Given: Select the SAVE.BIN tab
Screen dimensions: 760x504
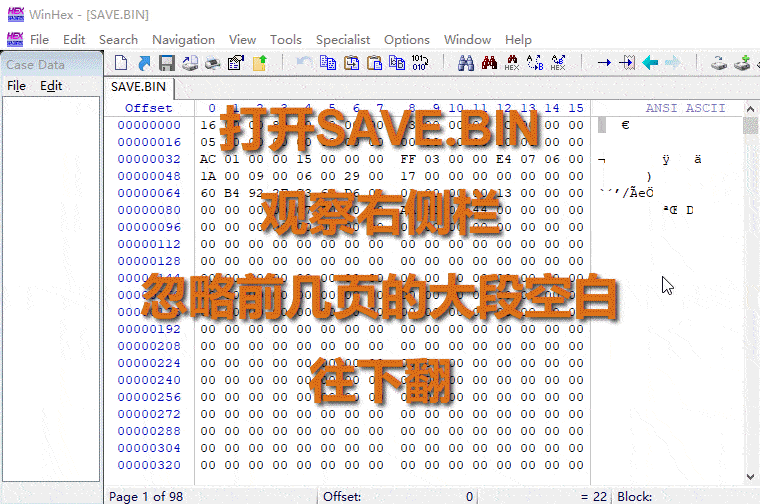Looking at the screenshot, I should [x=139, y=87].
